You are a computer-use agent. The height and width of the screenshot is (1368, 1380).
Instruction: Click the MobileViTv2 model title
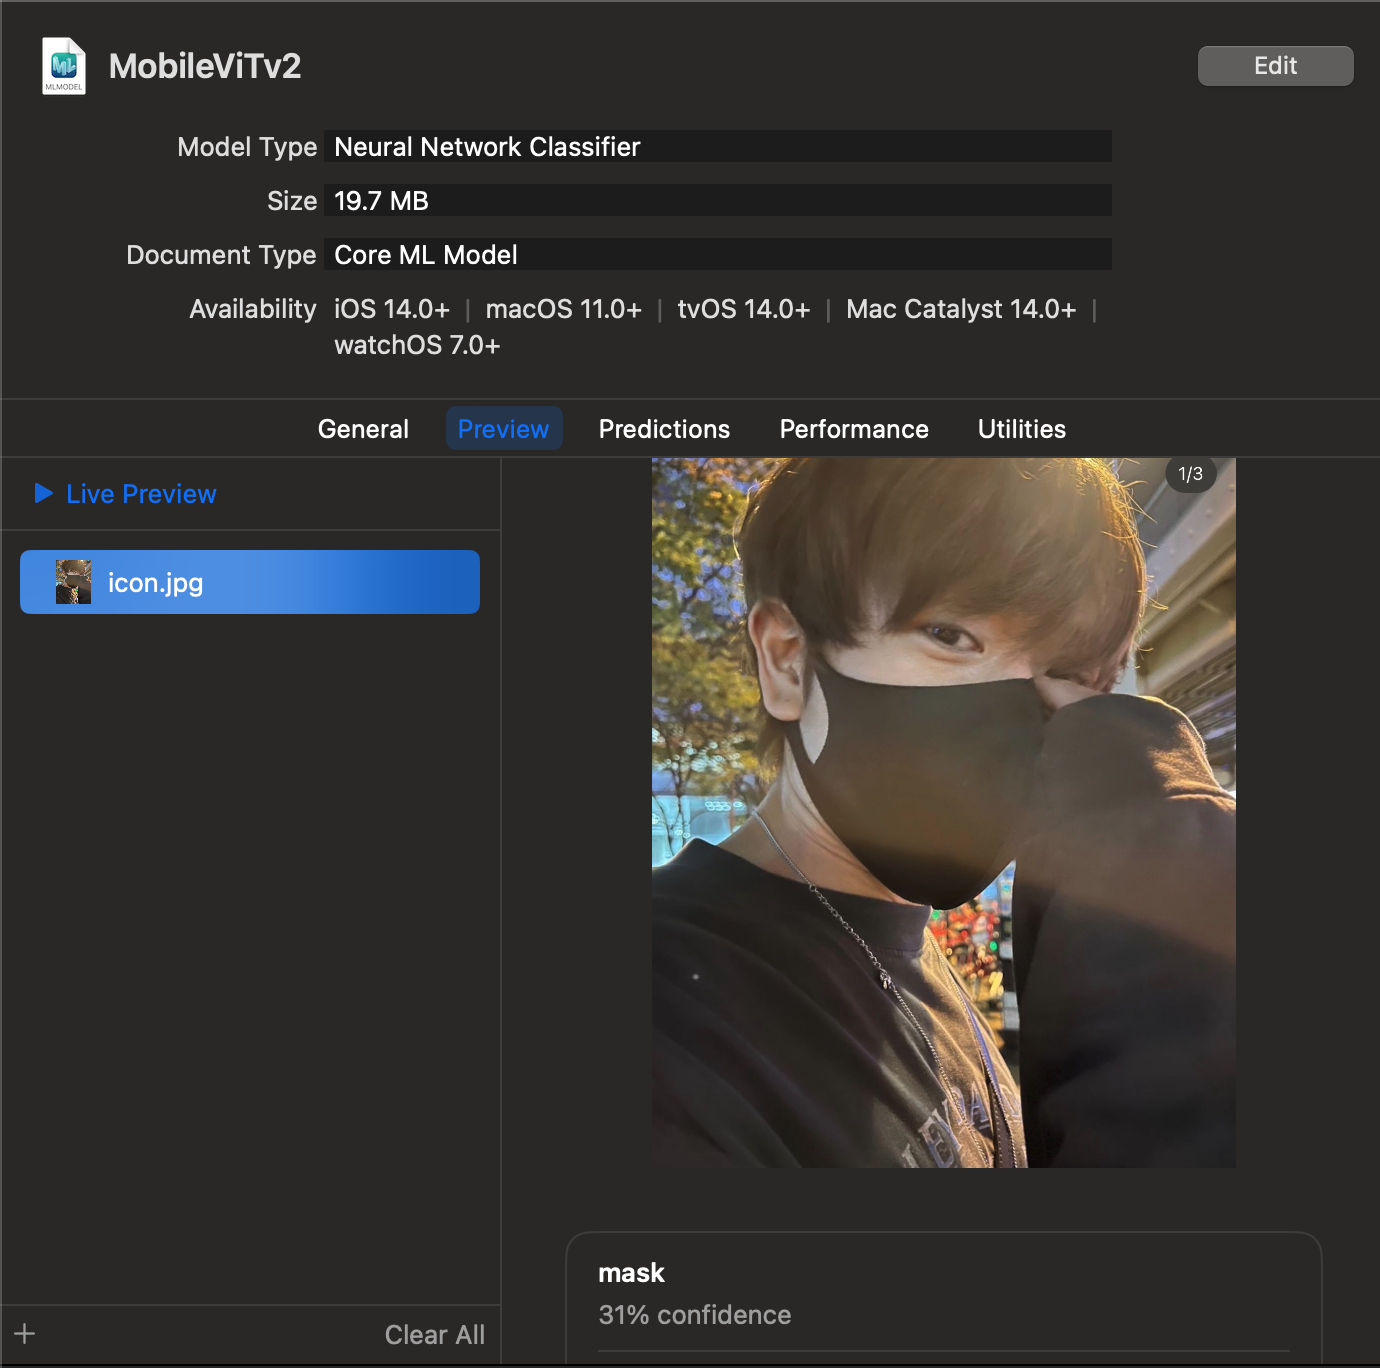tap(205, 66)
